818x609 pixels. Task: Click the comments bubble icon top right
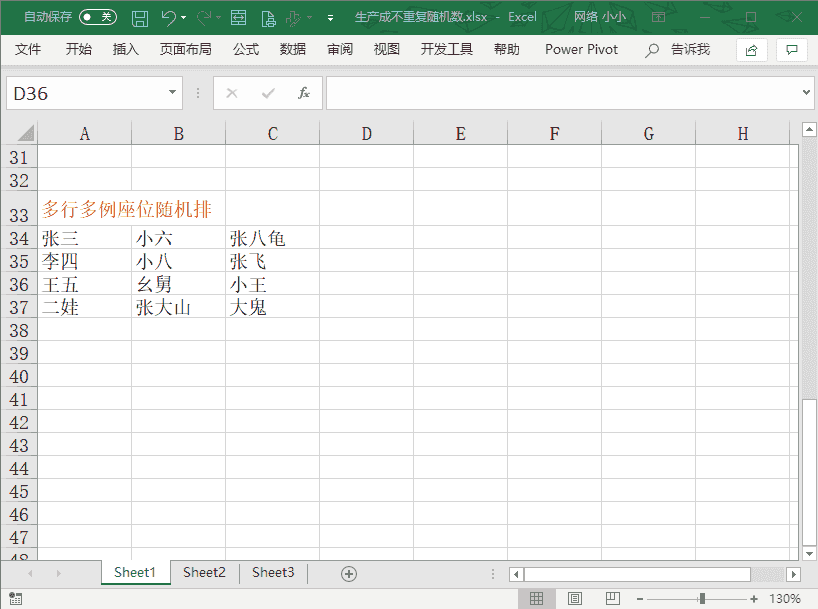pos(793,48)
